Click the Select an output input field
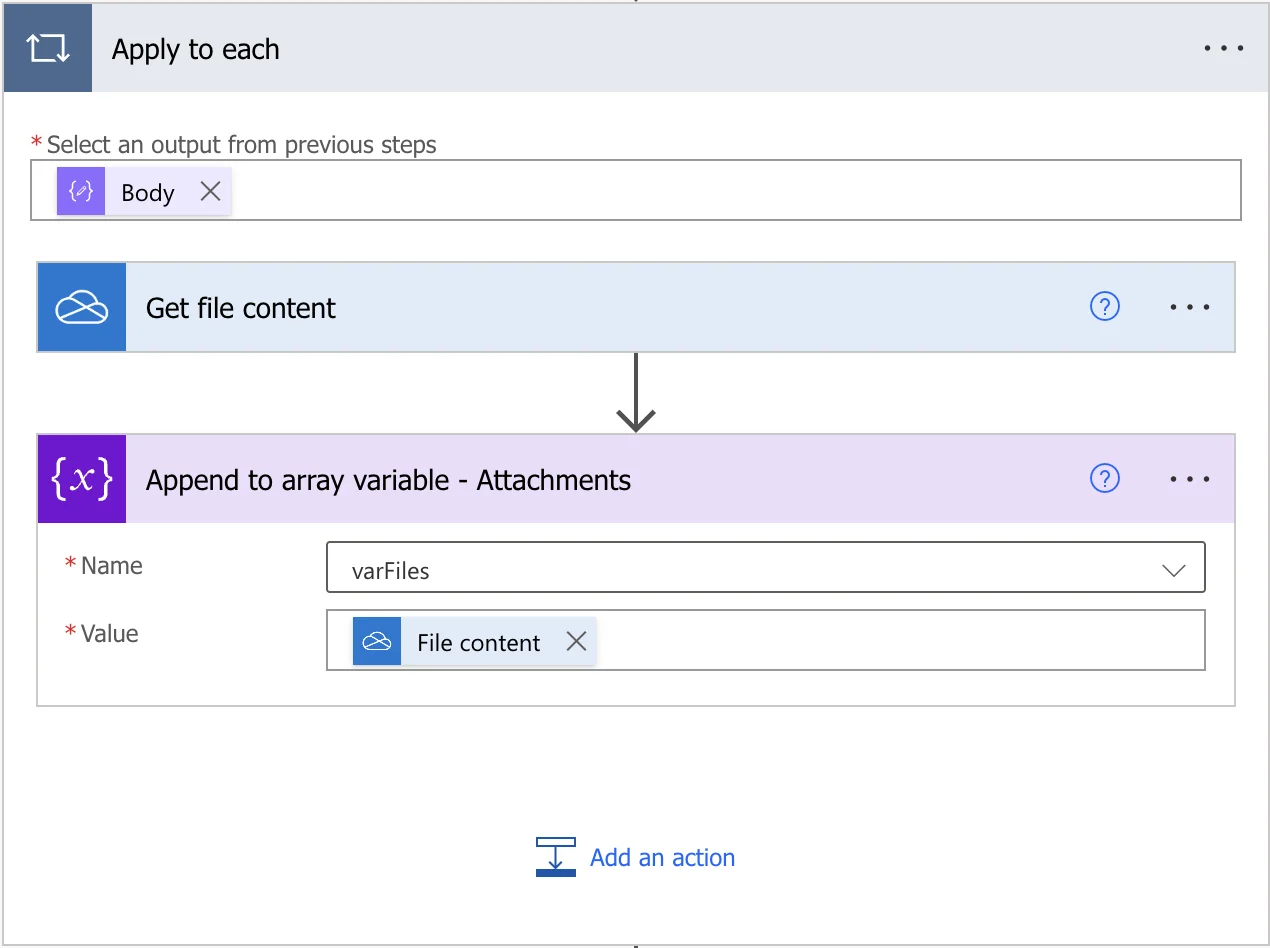Viewport: 1270px width, 948px height. coord(636,190)
